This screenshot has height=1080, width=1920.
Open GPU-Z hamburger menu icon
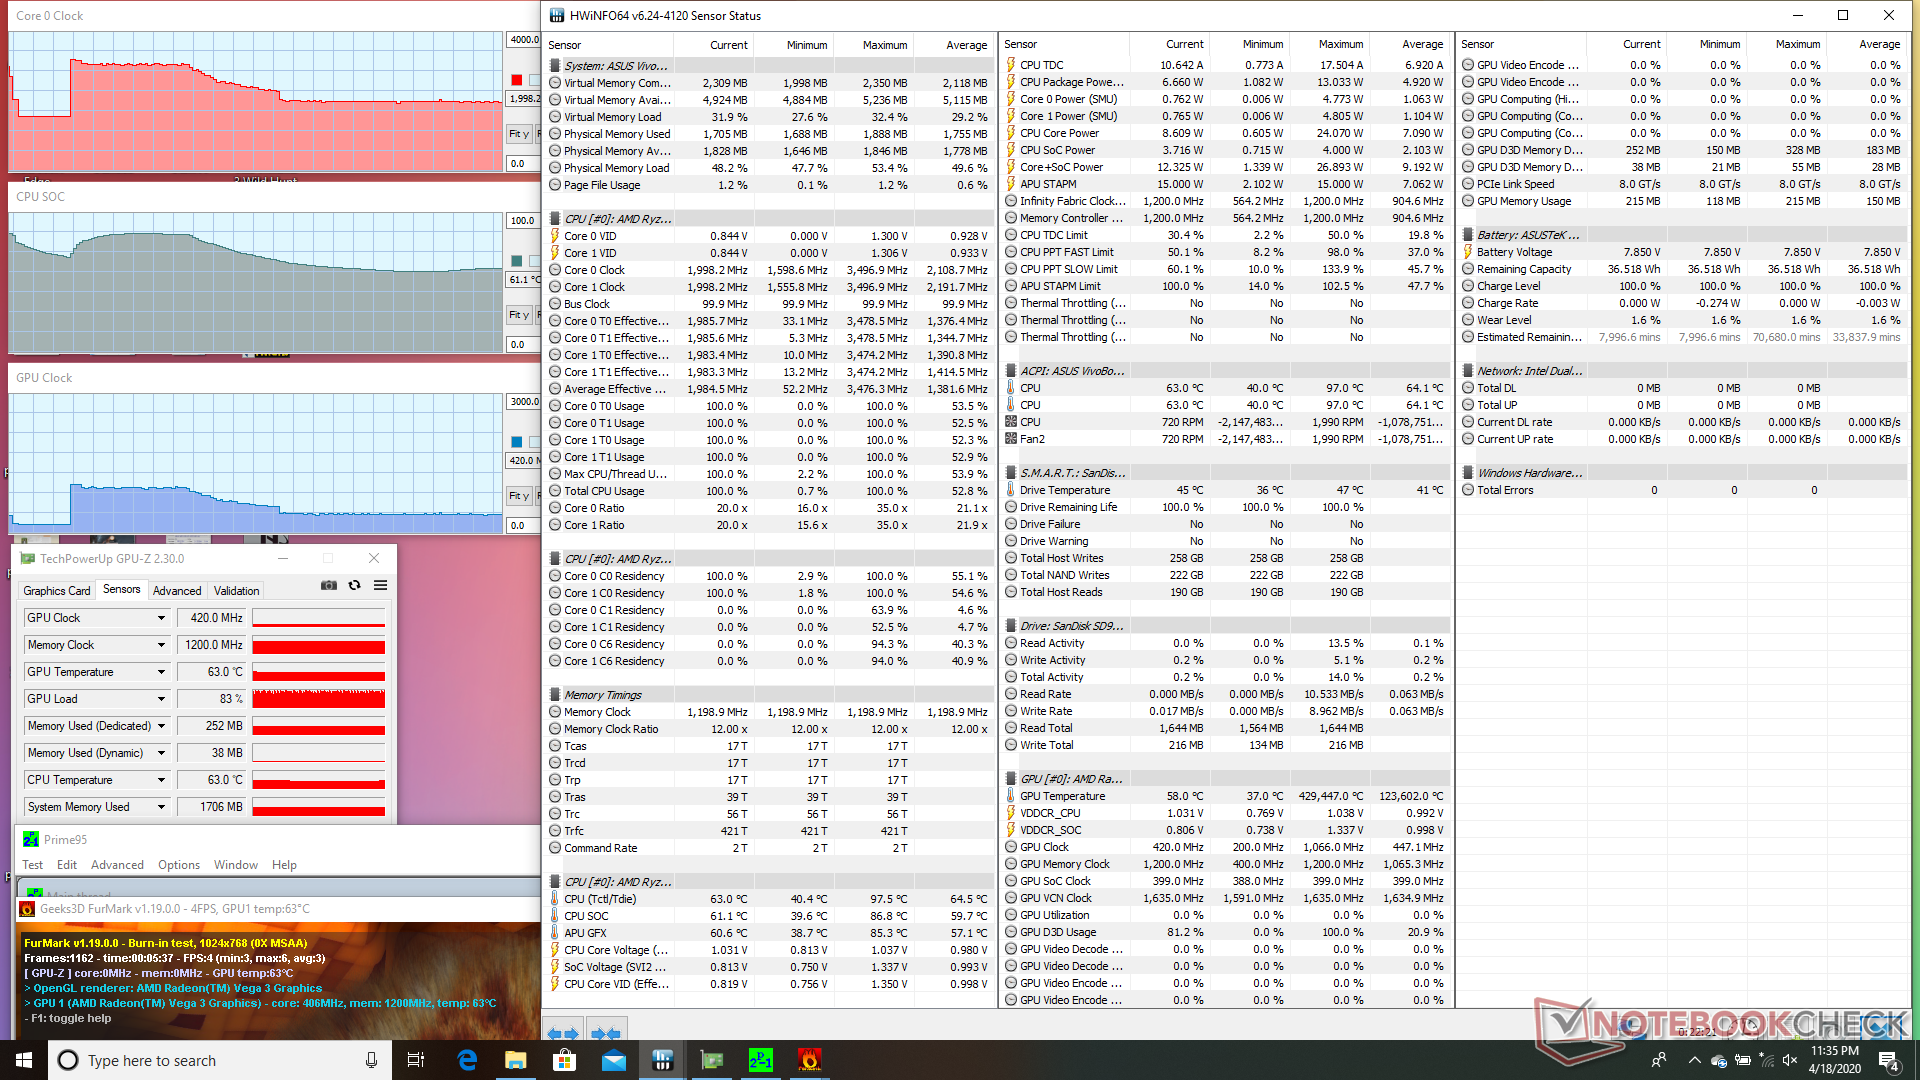click(380, 586)
